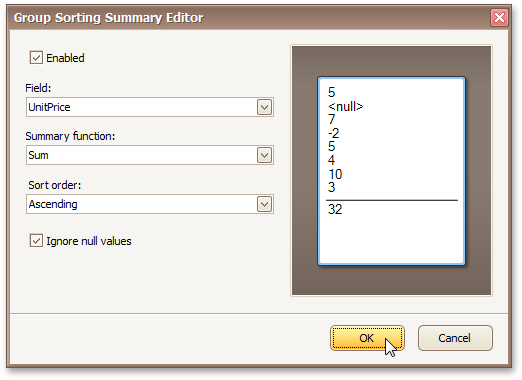This screenshot has width=522, height=380.
Task: Click the 'Ignore null values' label text
Action: click(89, 241)
